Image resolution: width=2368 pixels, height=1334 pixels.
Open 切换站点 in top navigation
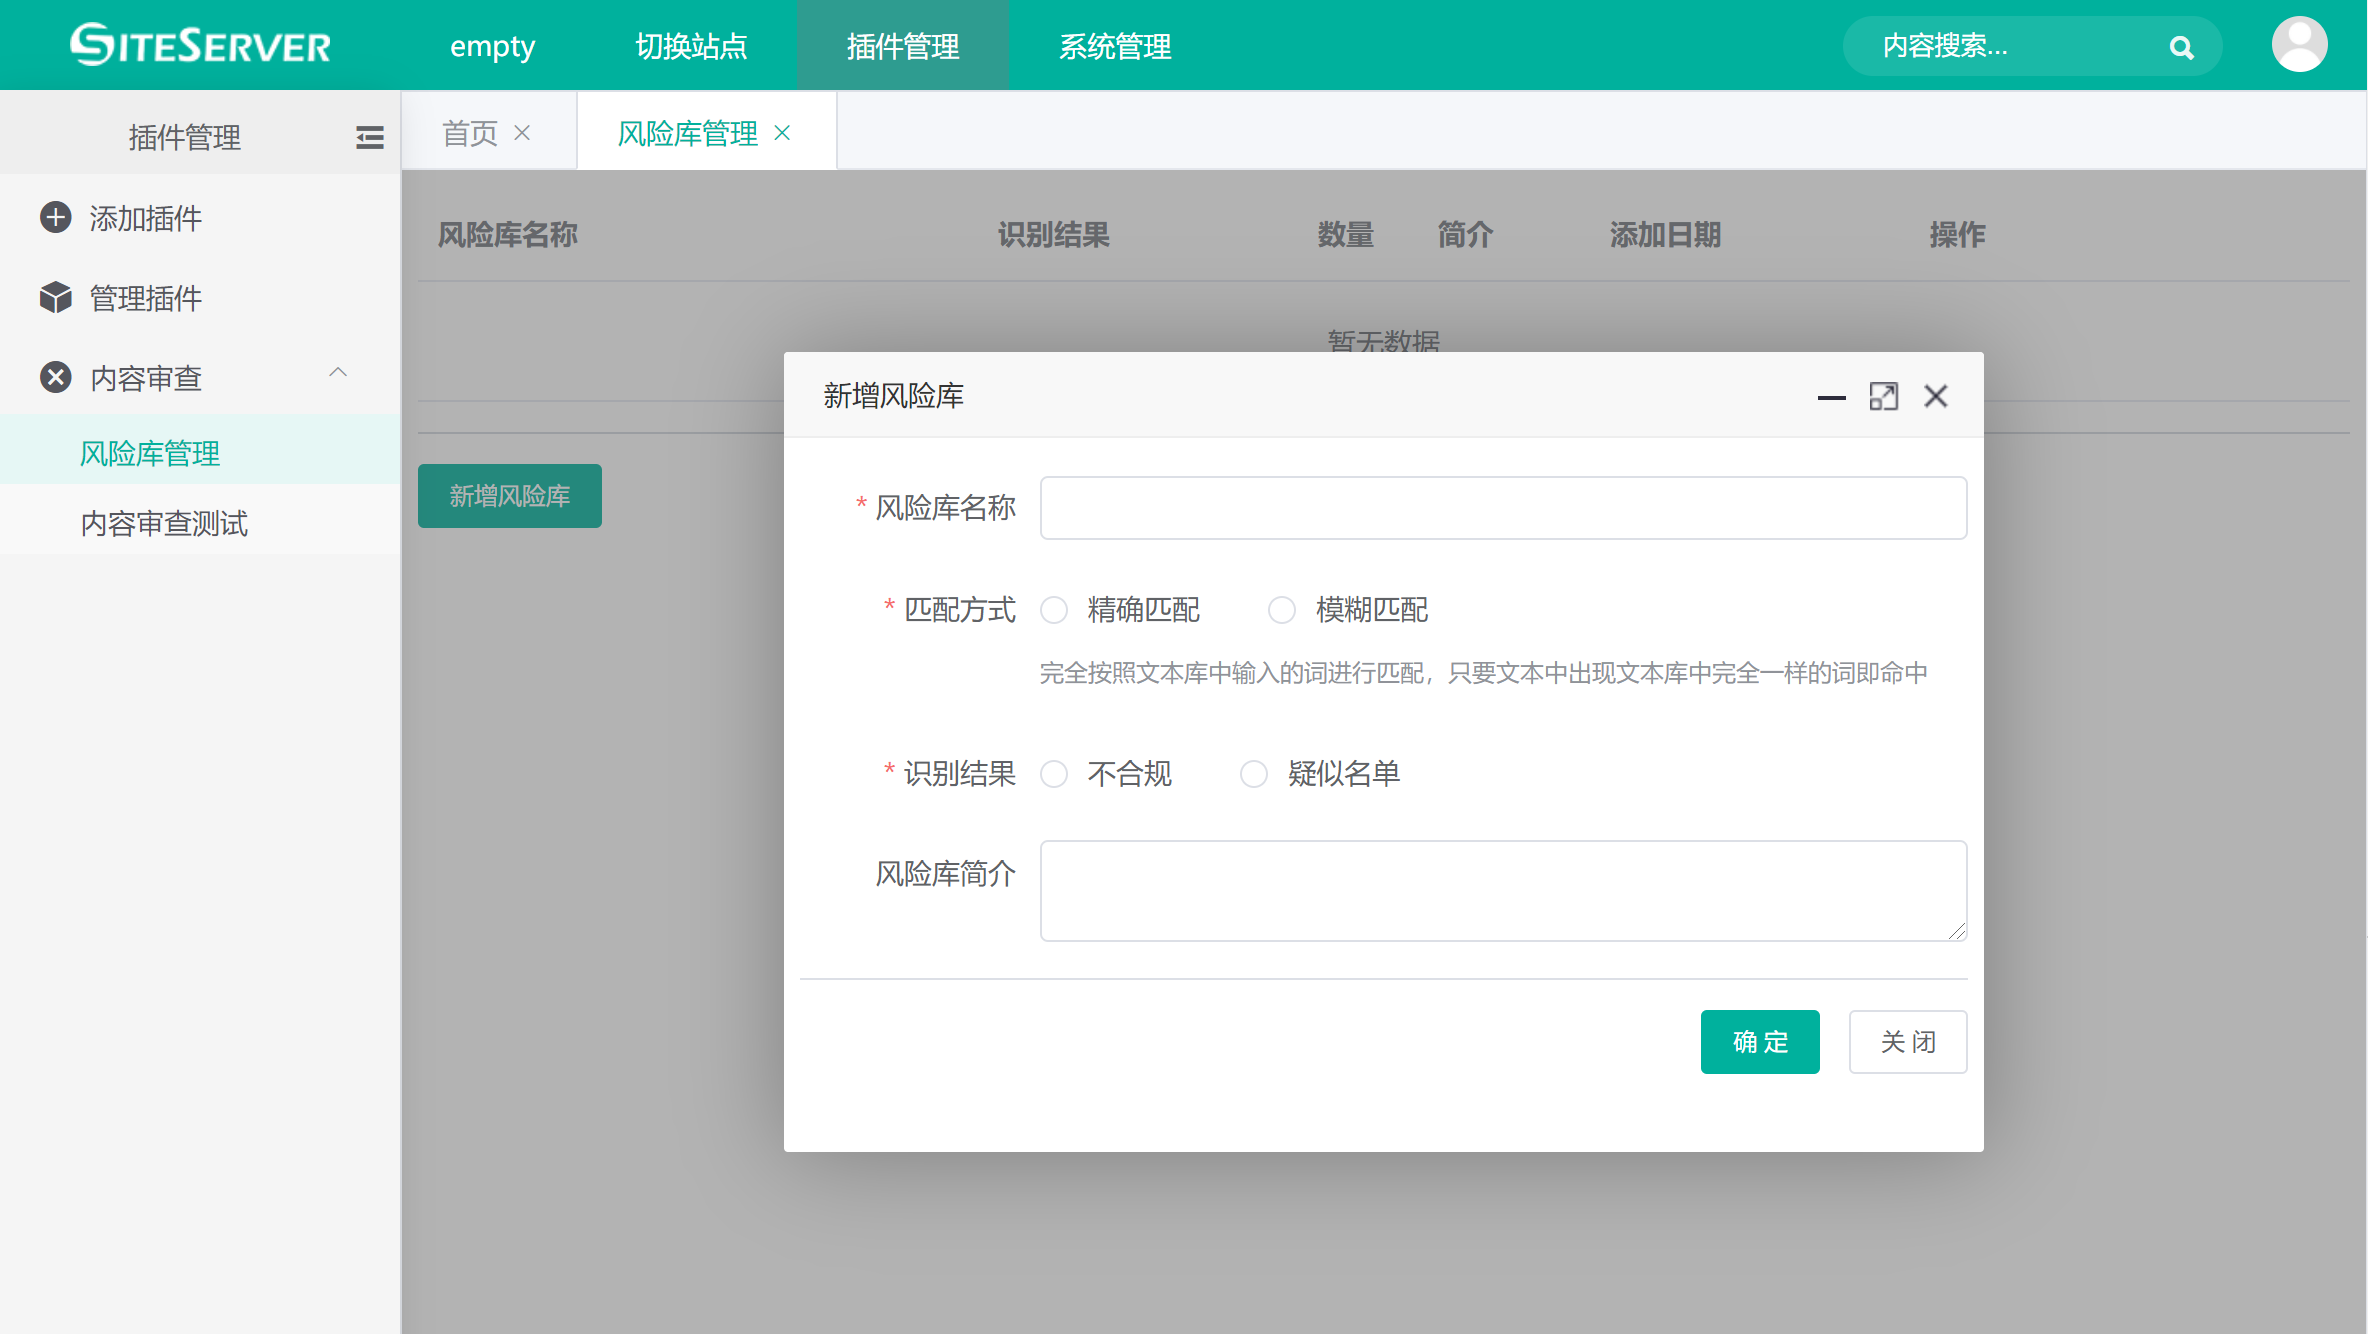pos(691,46)
